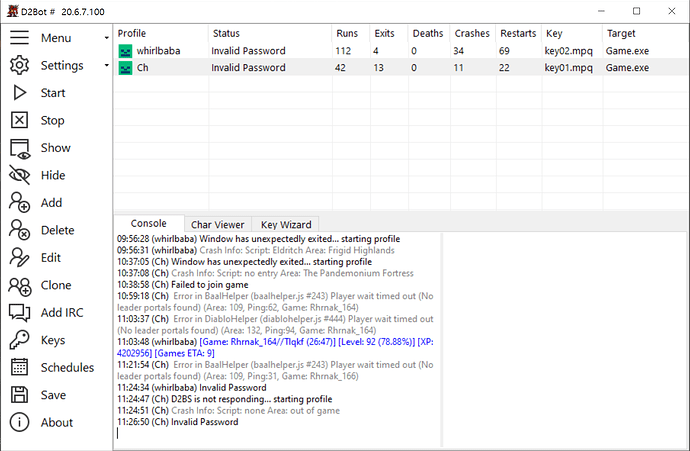Click the Settings gear icon

click(19, 65)
